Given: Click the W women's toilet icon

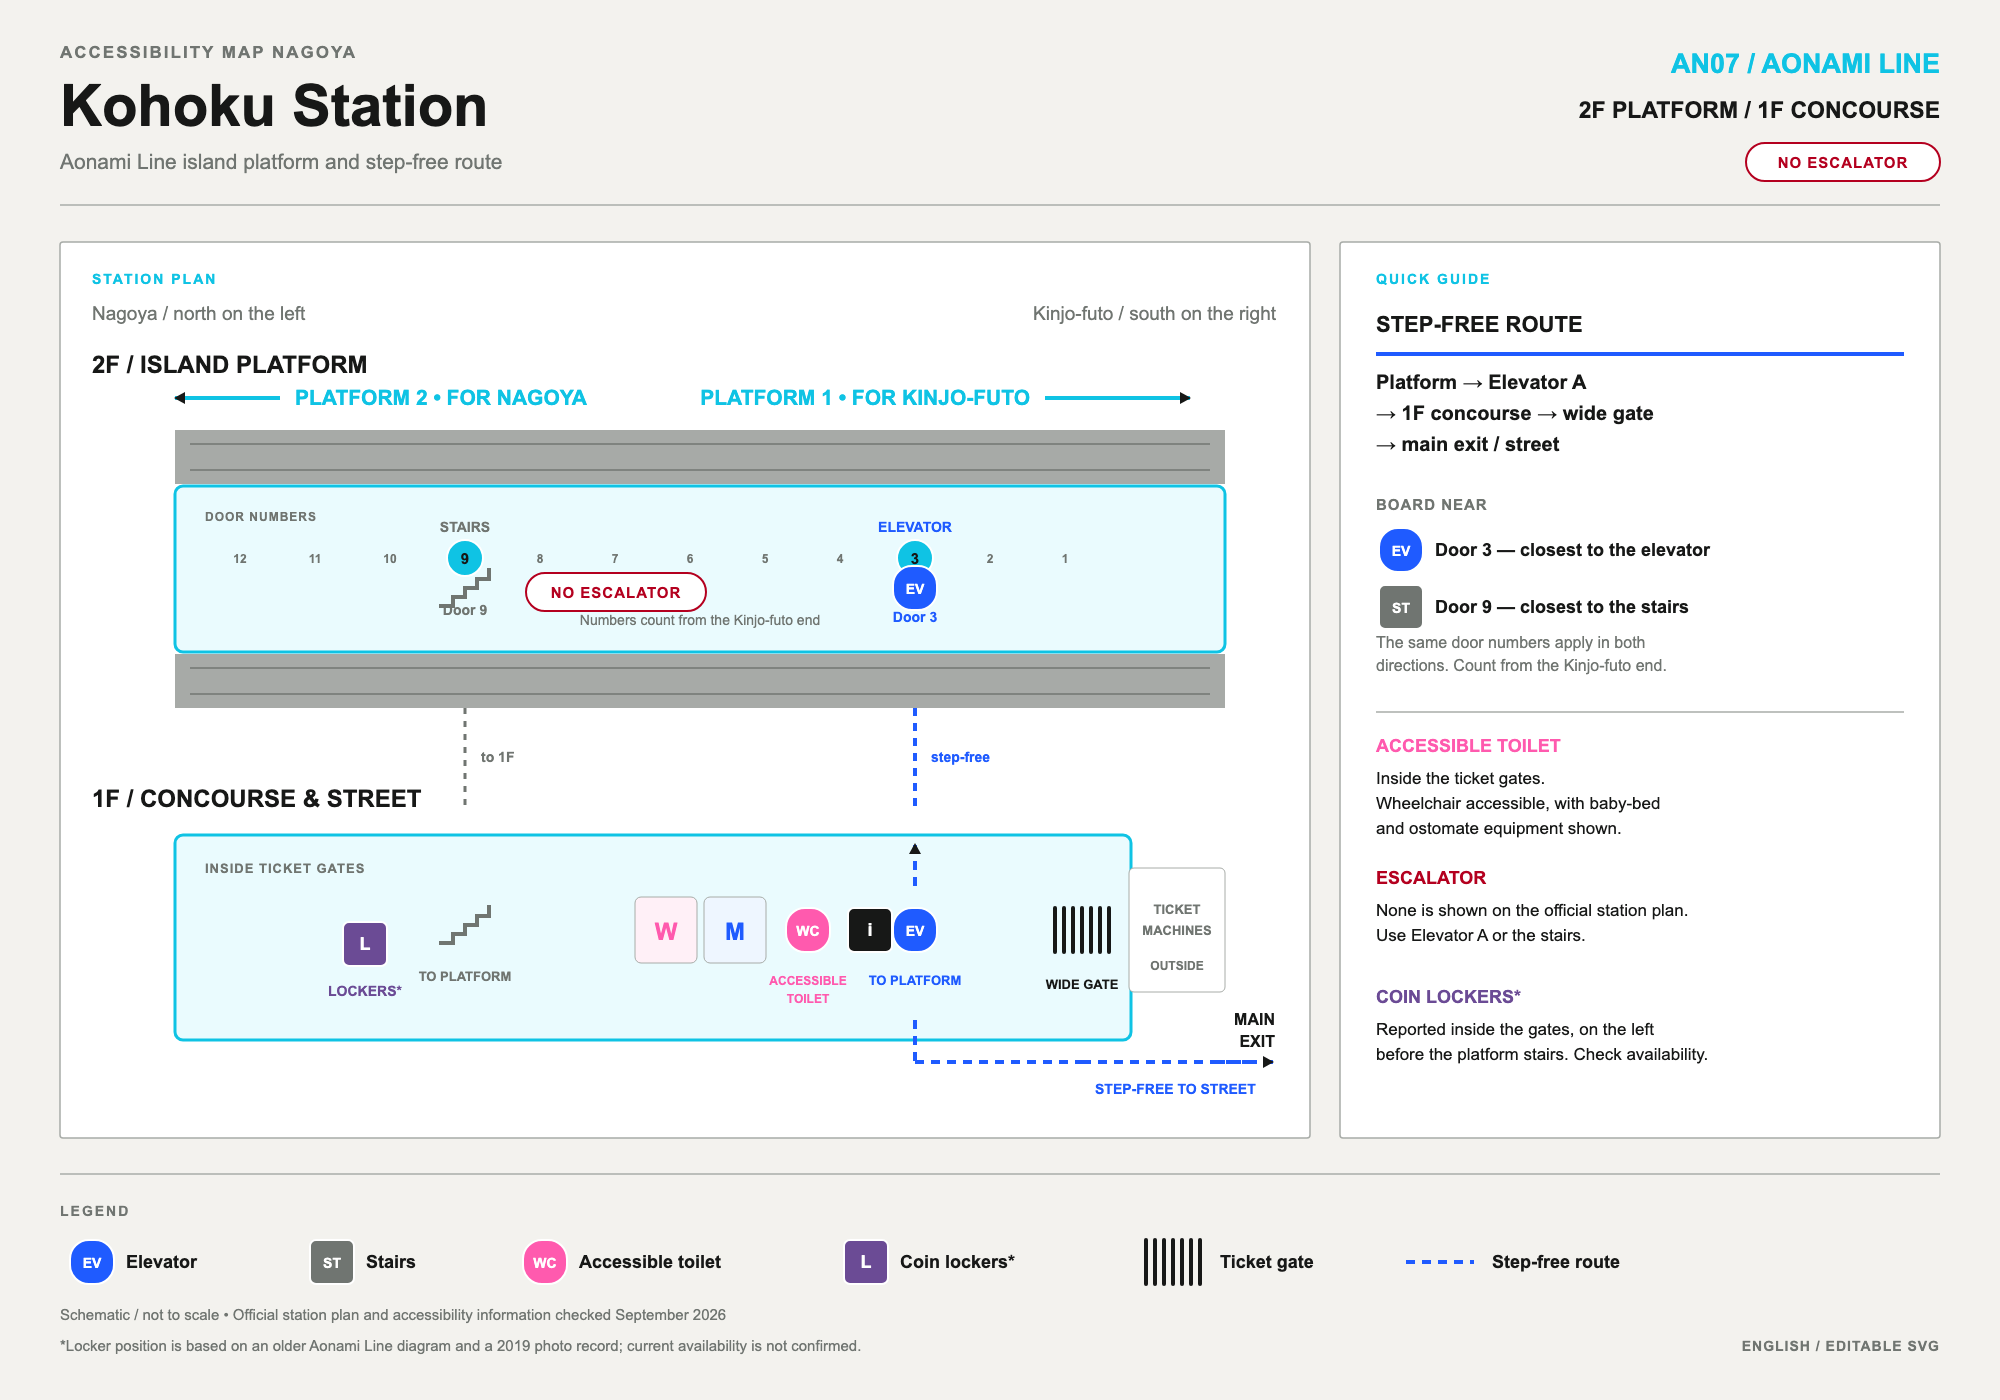Looking at the screenshot, I should [666, 930].
